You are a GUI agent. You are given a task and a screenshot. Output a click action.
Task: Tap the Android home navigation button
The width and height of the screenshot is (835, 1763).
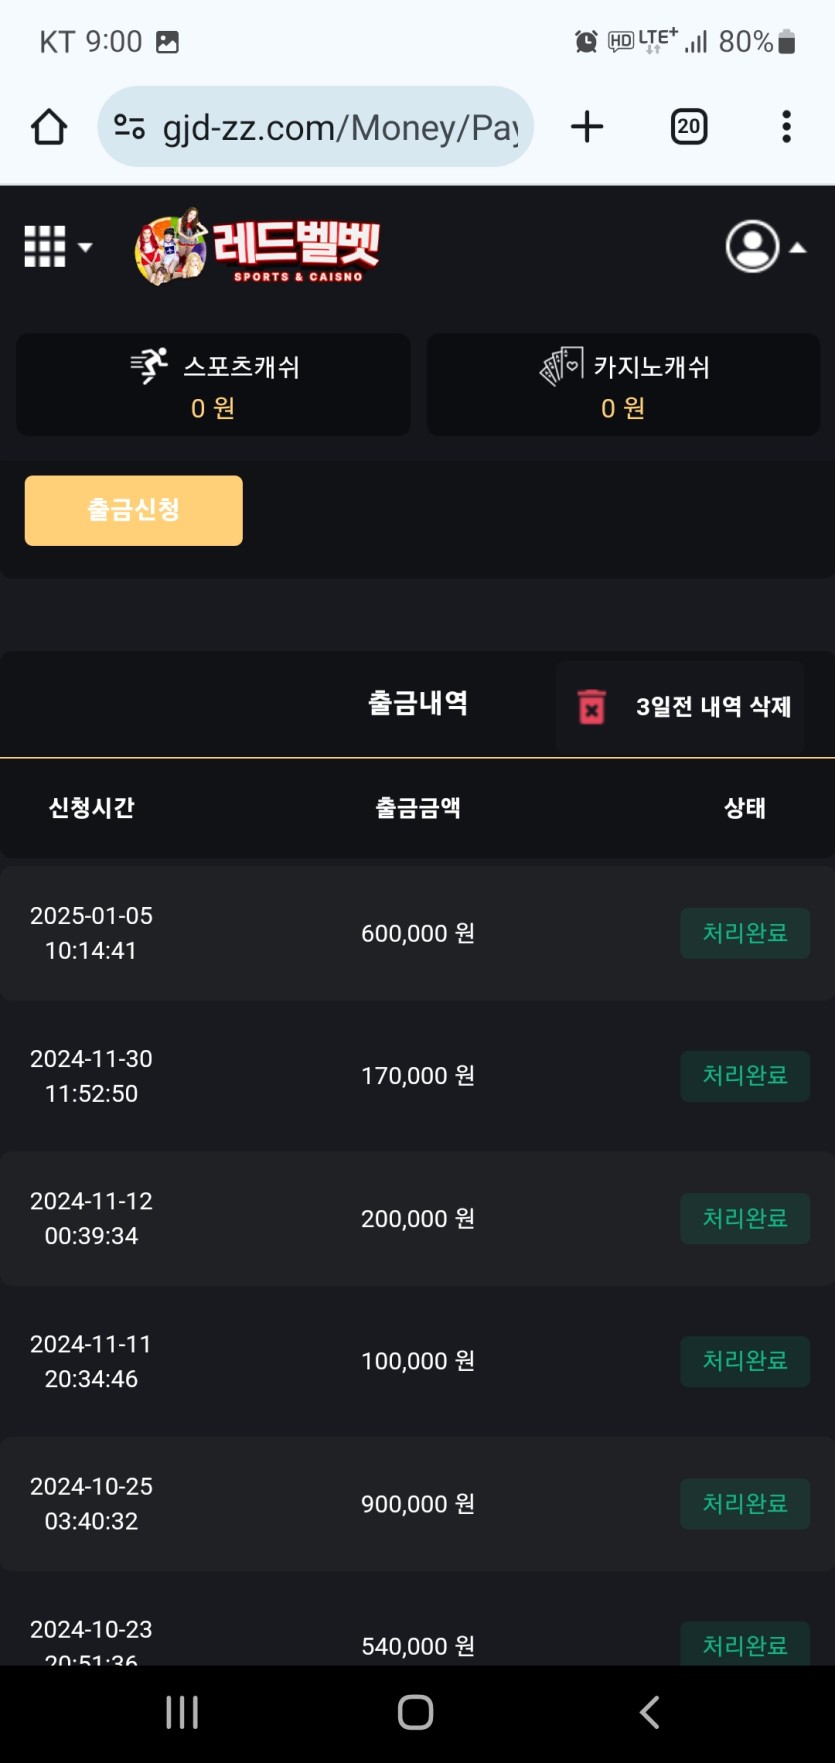click(416, 1712)
